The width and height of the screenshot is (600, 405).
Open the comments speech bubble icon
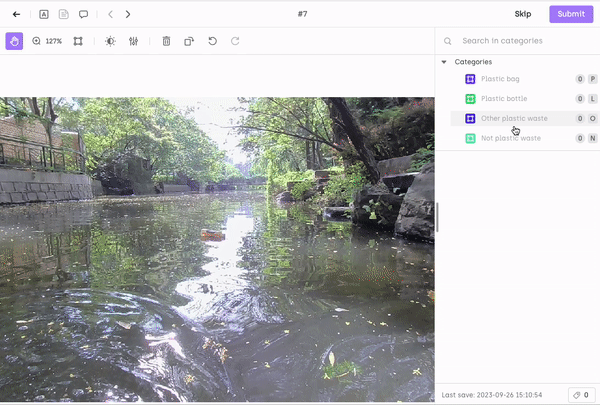pyautogui.click(x=83, y=14)
